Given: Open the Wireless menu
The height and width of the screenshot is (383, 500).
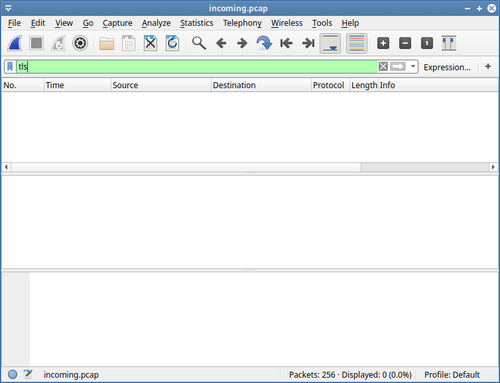Looking at the screenshot, I should coord(287,23).
